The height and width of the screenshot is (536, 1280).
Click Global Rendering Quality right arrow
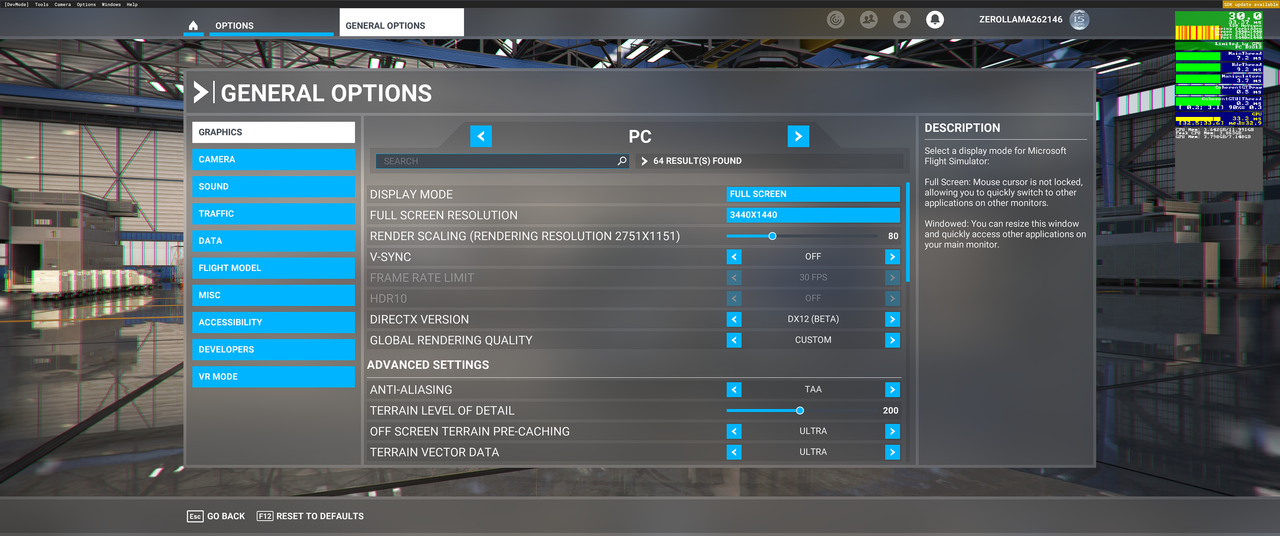(892, 340)
